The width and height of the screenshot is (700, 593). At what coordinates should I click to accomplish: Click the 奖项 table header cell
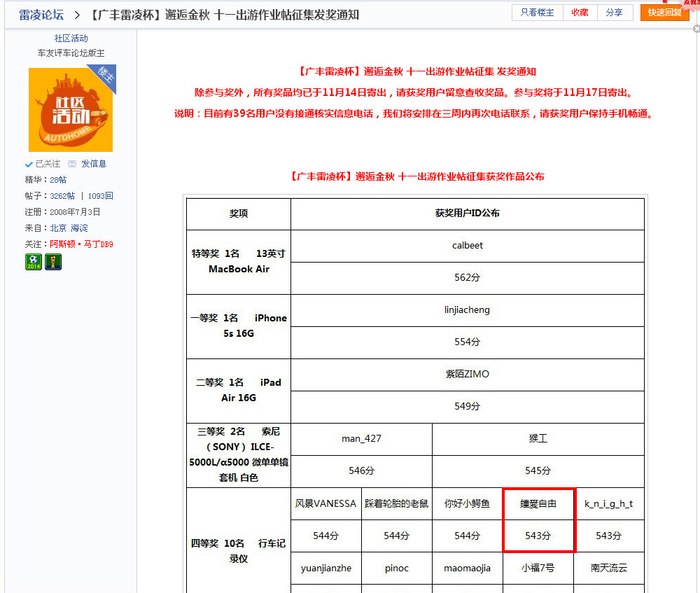click(238, 214)
